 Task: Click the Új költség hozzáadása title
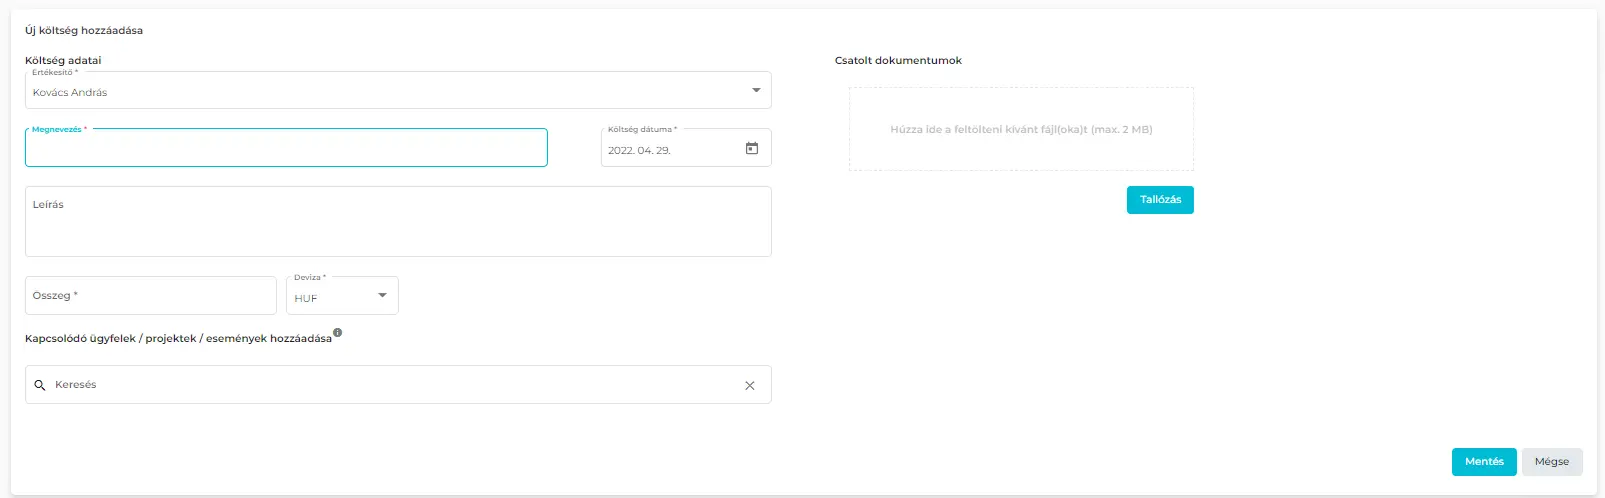click(x=84, y=31)
